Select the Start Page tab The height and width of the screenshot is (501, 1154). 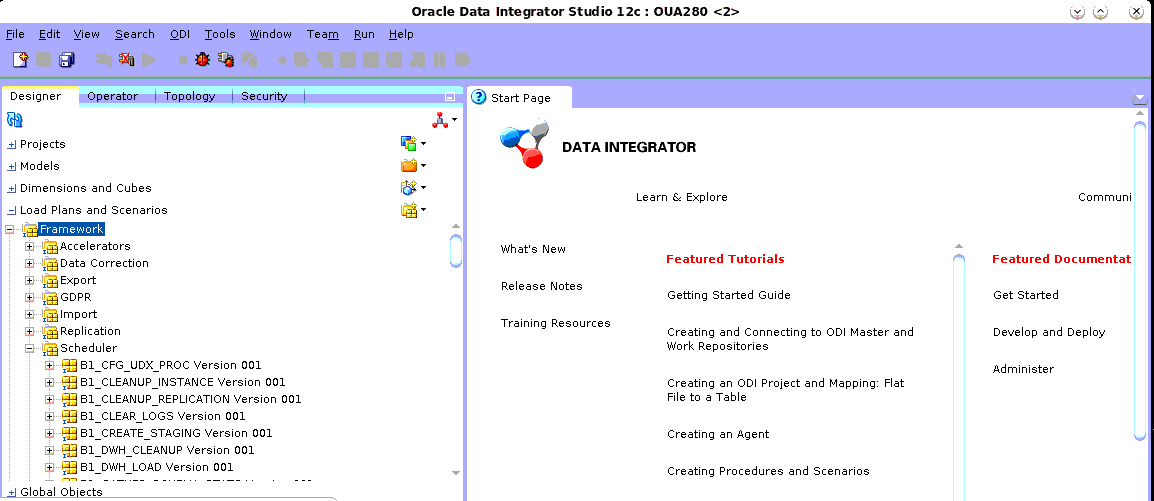click(520, 98)
